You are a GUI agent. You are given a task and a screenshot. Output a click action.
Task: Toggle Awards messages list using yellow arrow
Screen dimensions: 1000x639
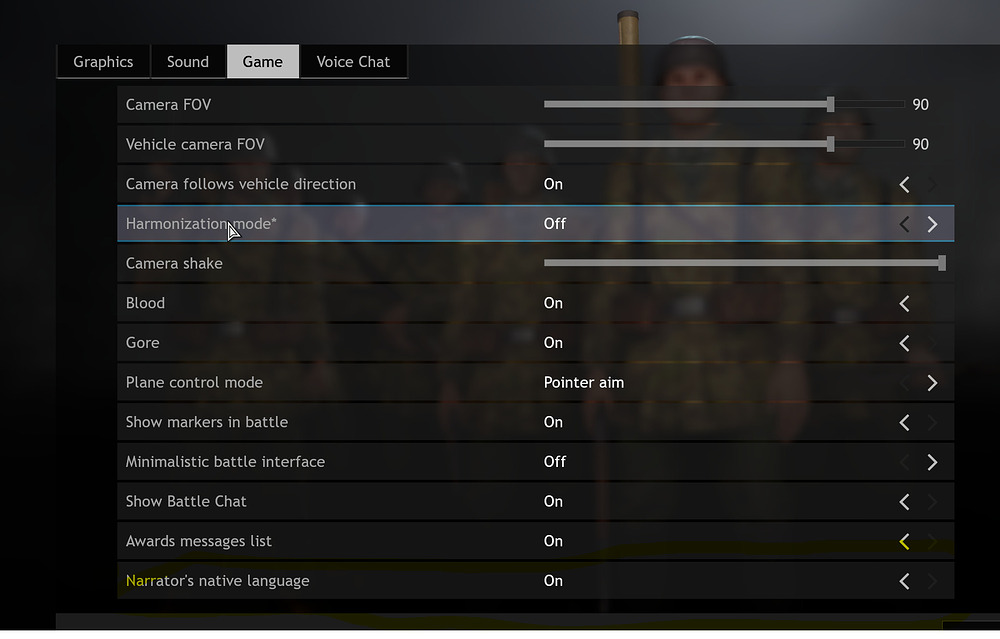coord(904,541)
